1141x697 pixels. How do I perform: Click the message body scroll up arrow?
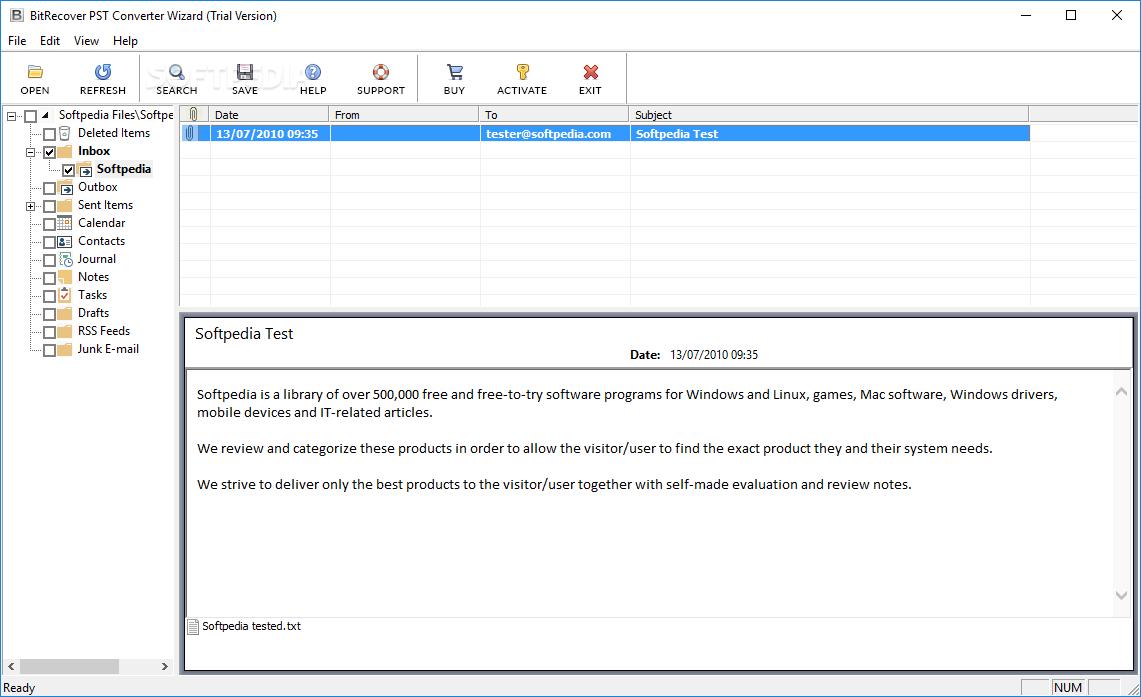[1121, 391]
